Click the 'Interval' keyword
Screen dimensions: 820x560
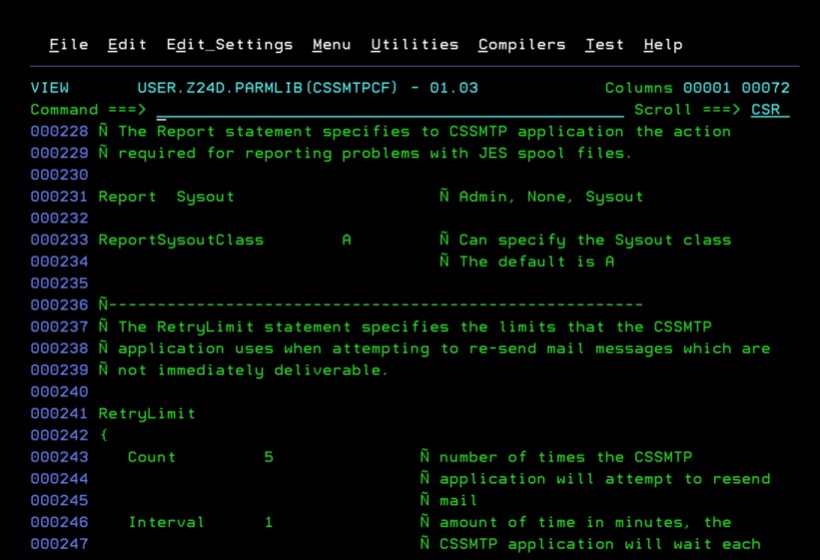(166, 522)
